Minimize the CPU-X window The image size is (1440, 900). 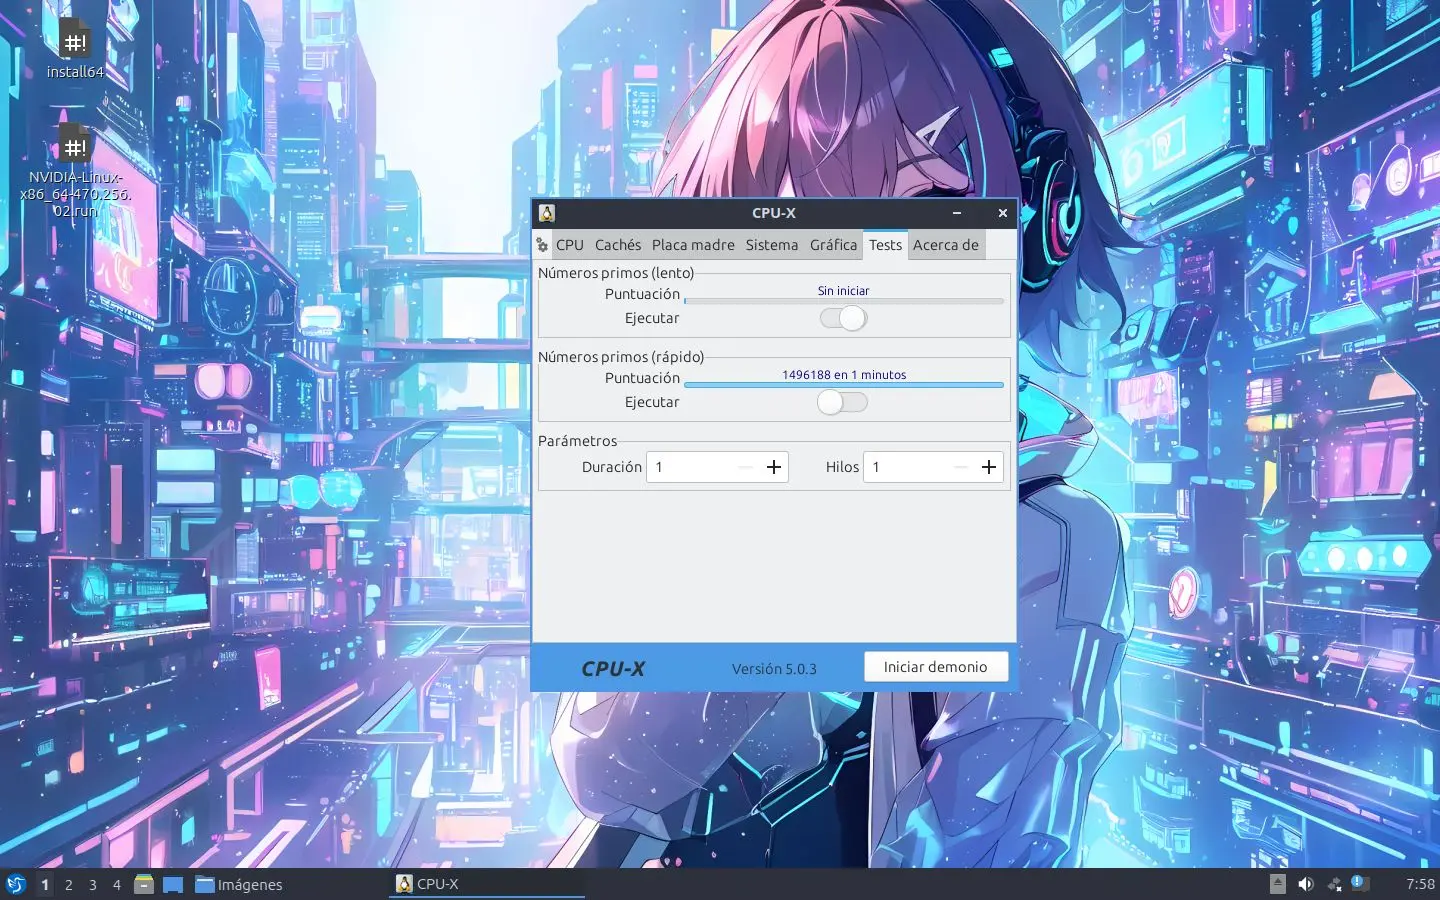pyautogui.click(x=957, y=213)
